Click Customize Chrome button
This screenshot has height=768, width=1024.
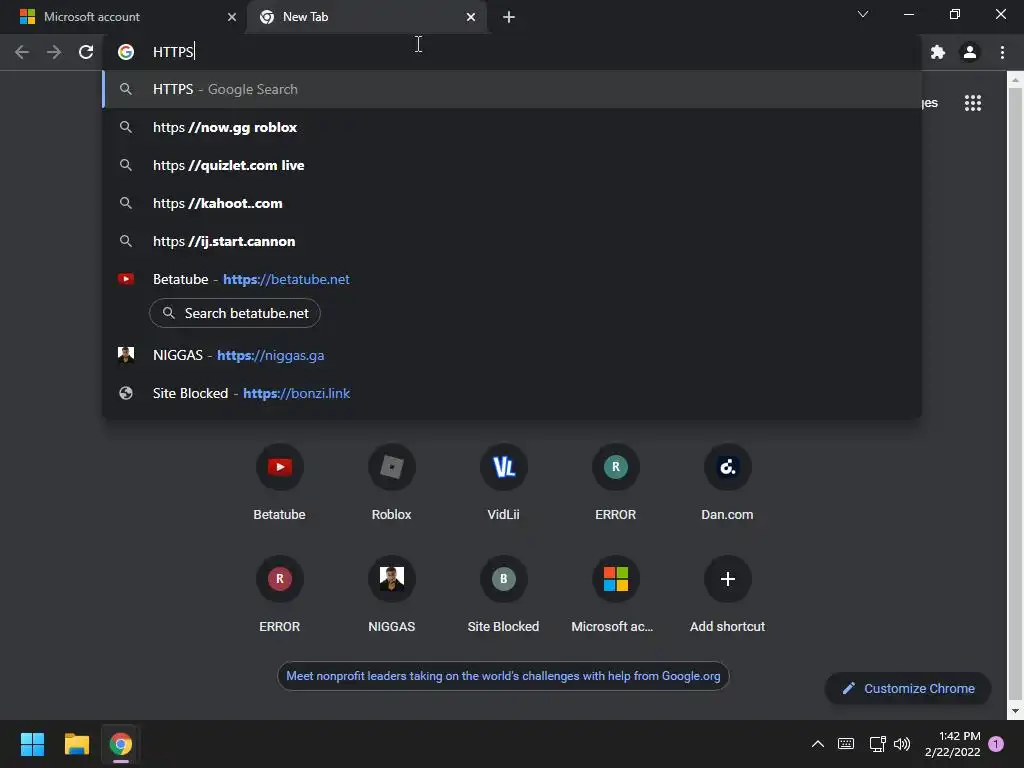(908, 688)
